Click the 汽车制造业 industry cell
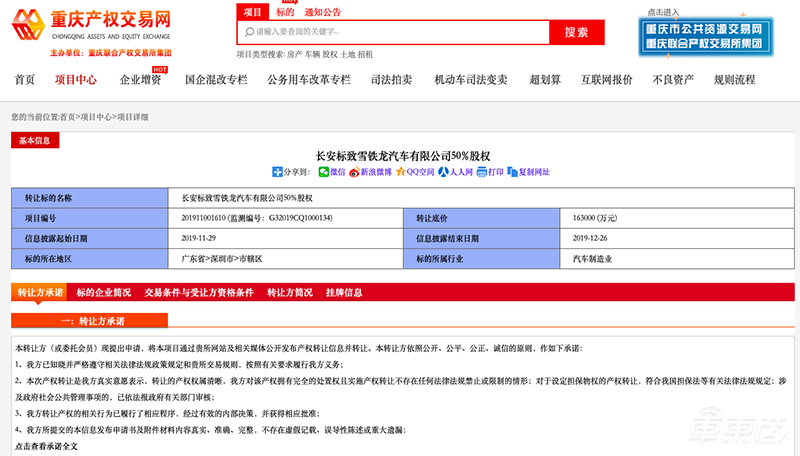Viewport: 800px width, 456px height. [x=677, y=259]
